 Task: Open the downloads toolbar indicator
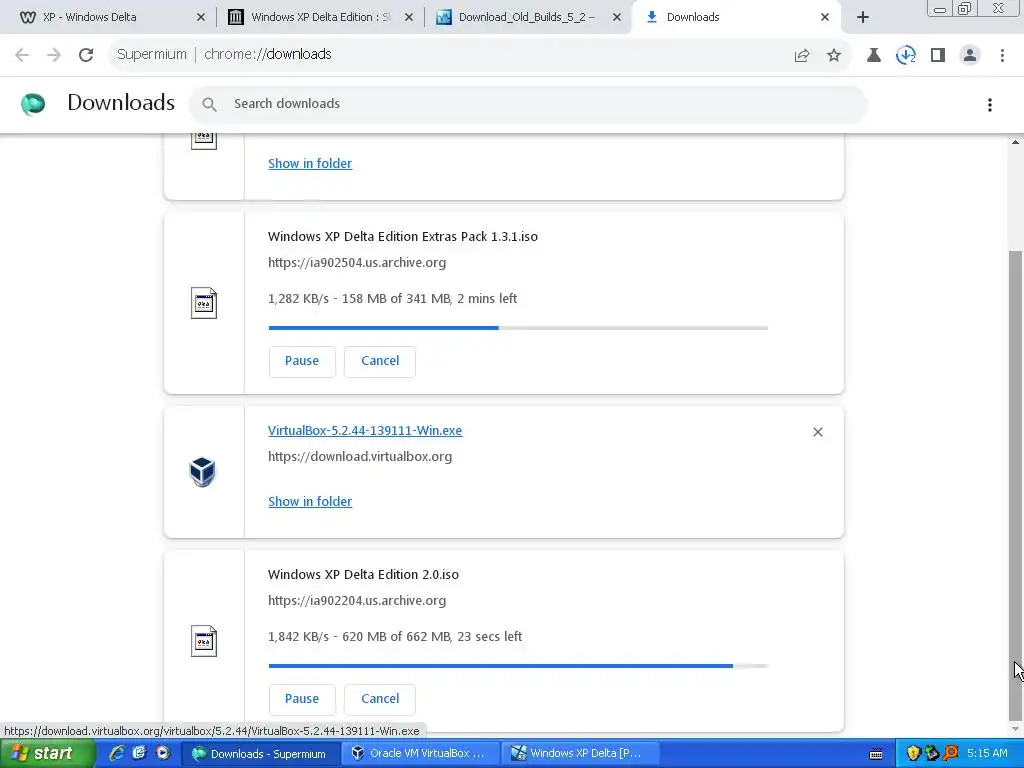[906, 56]
